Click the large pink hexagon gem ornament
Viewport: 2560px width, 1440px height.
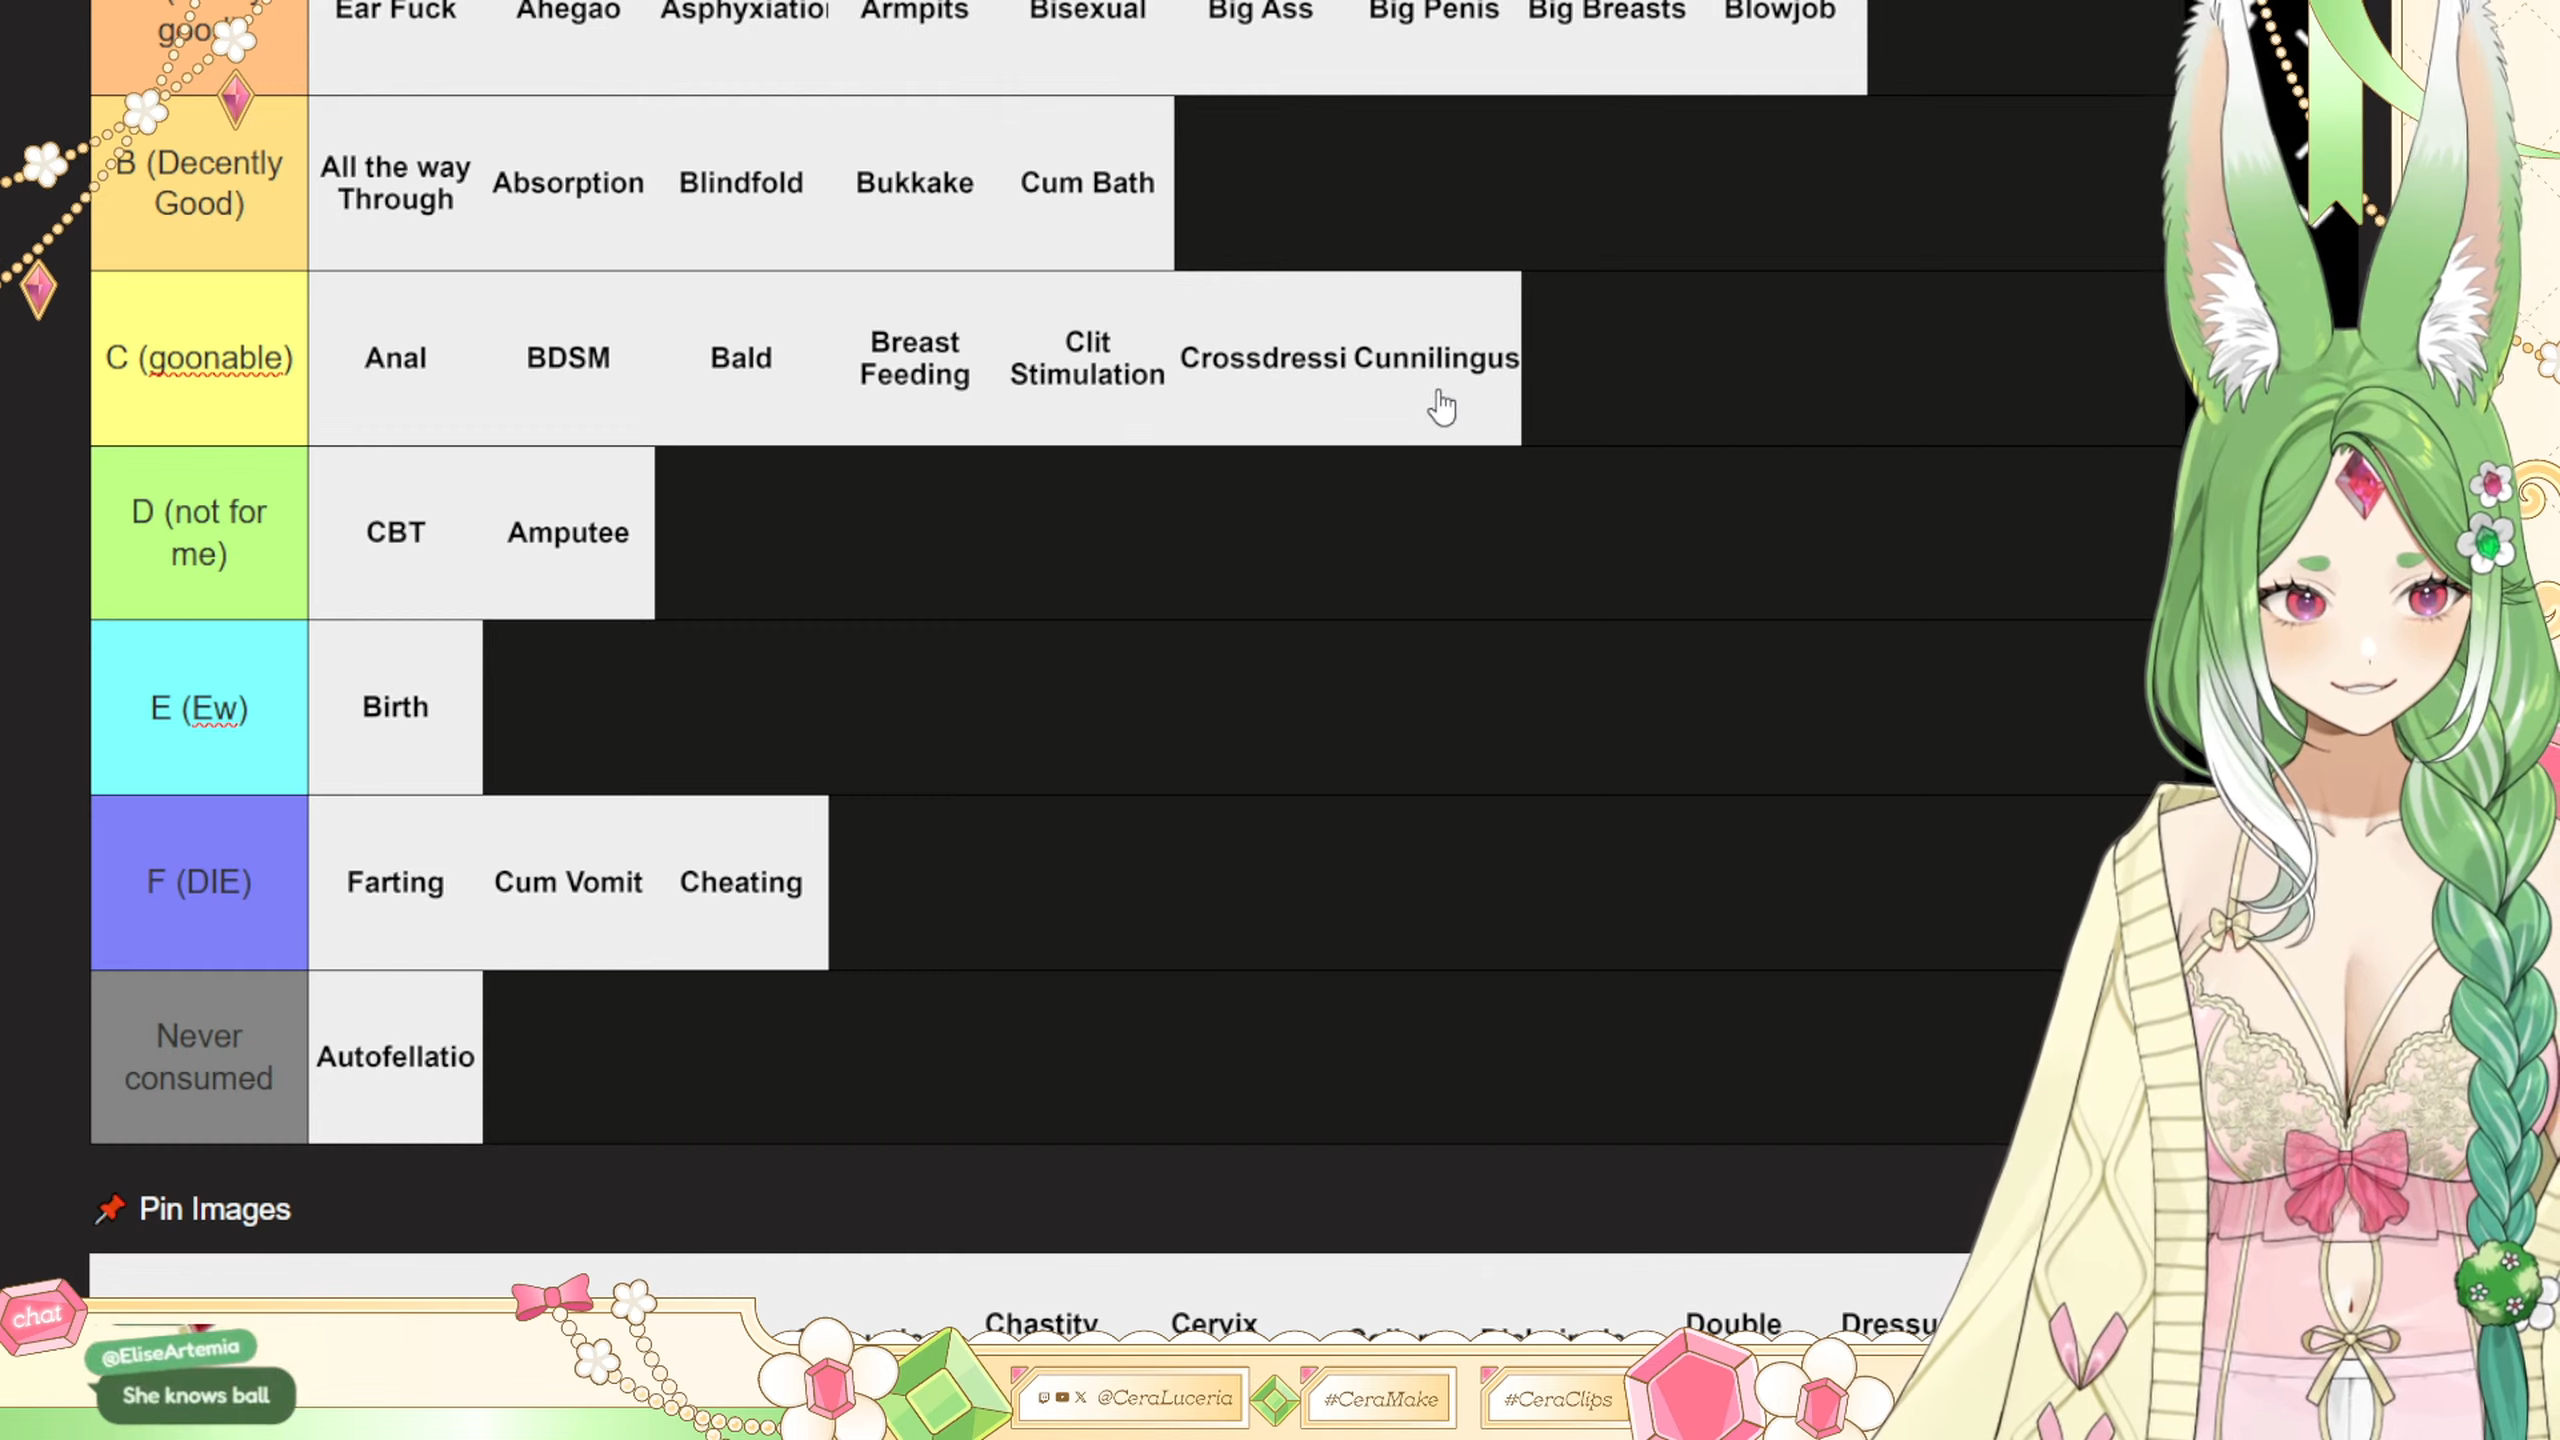coord(1693,1388)
